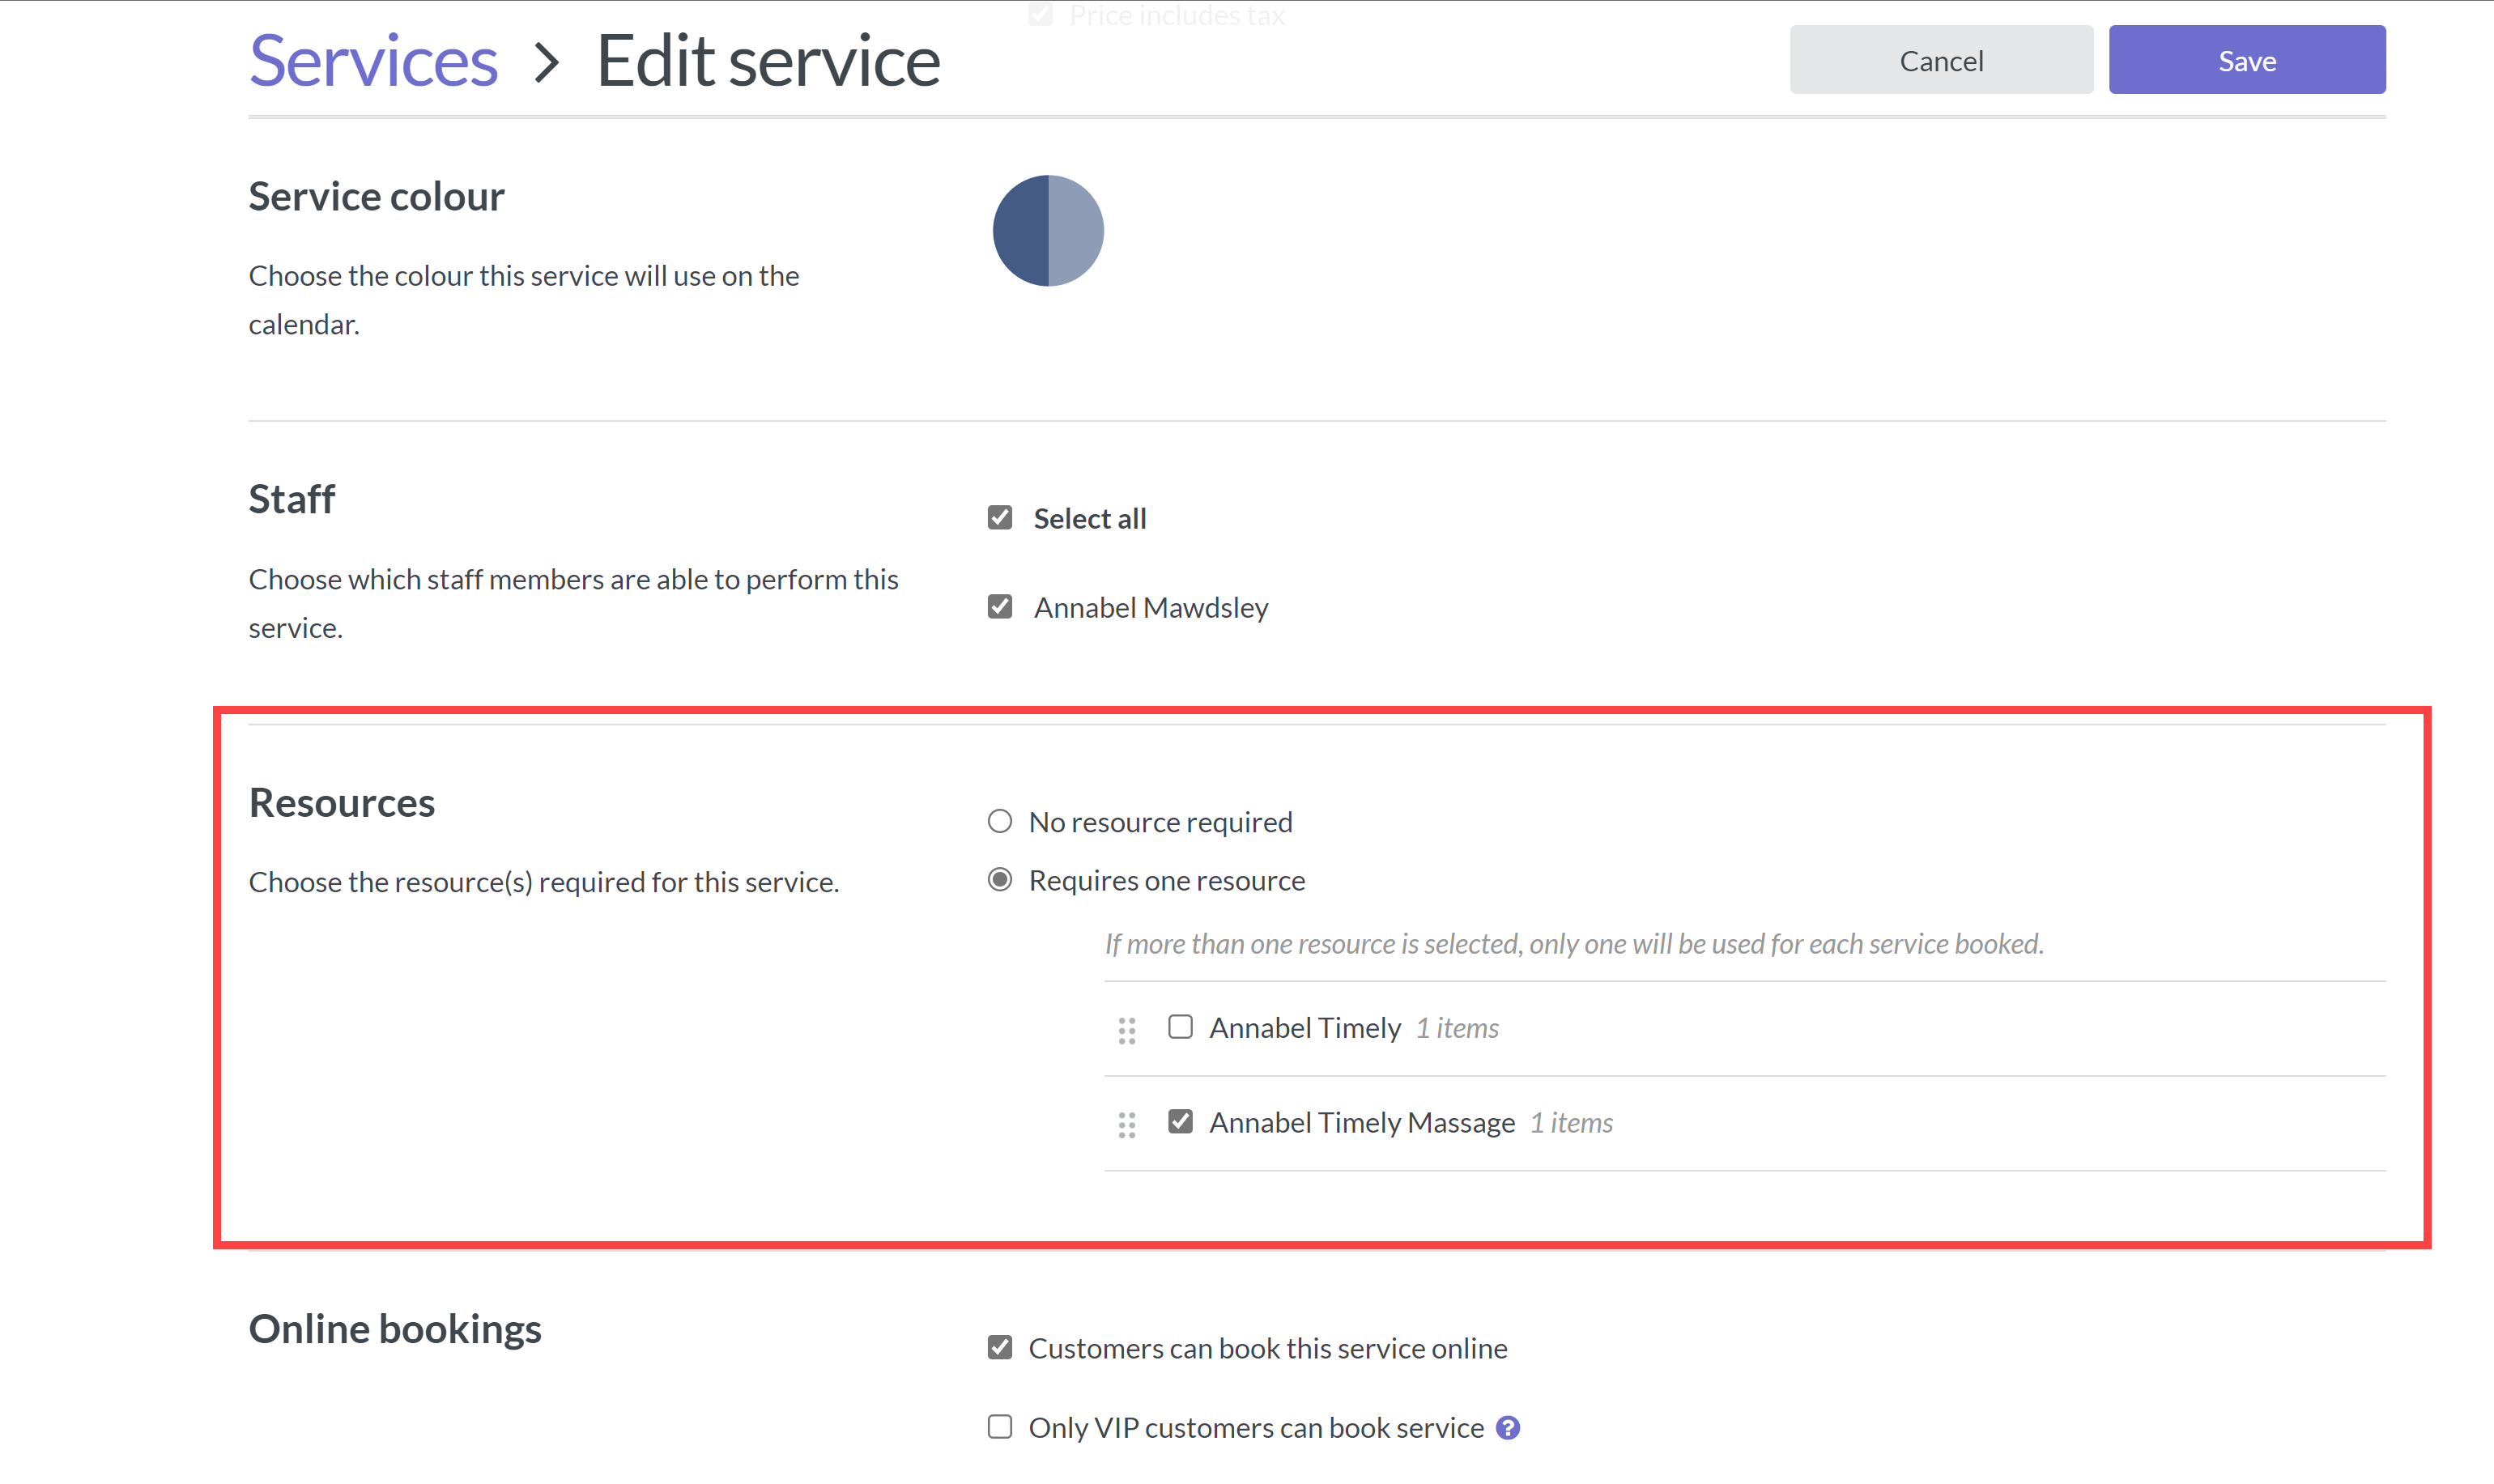Open the Services breadcrumb link

(373, 62)
